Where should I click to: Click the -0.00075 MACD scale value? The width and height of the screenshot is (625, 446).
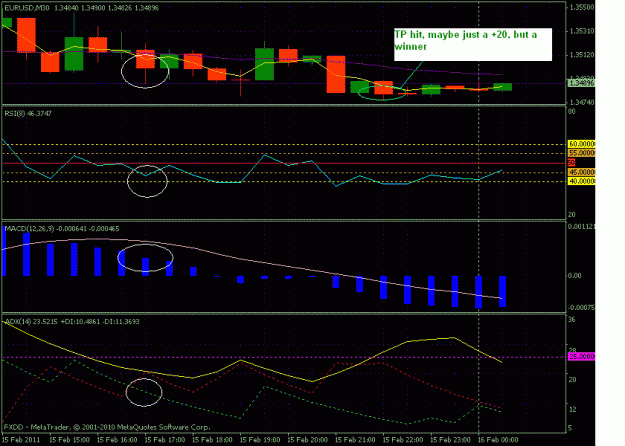(x=581, y=308)
